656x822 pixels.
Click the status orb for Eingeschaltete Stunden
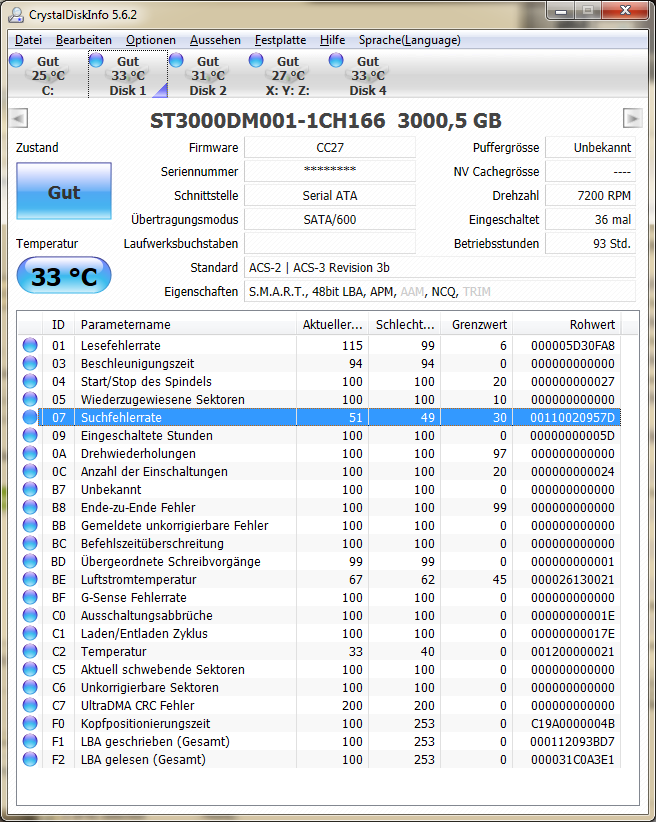[x=30, y=435]
